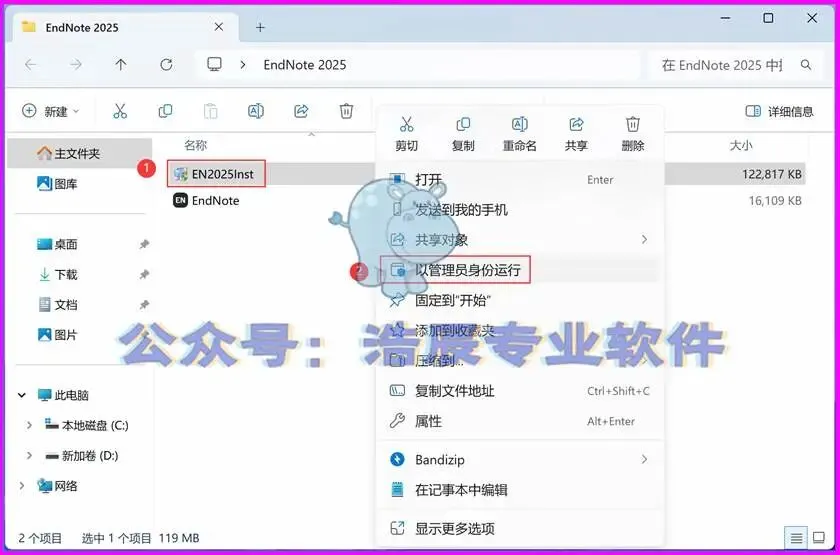The image size is (840, 555).
Task: Choose 复制 in the context menu
Action: (x=463, y=134)
